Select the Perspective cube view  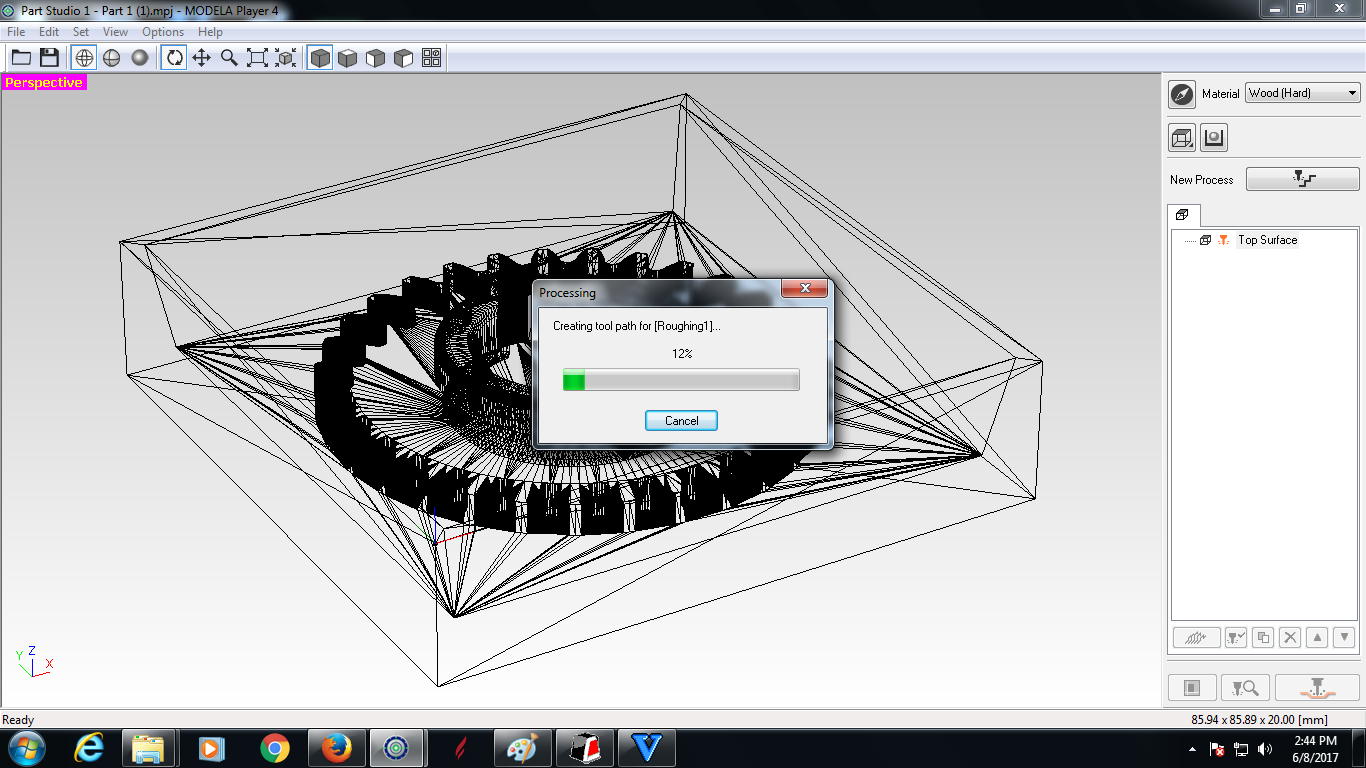(320, 58)
